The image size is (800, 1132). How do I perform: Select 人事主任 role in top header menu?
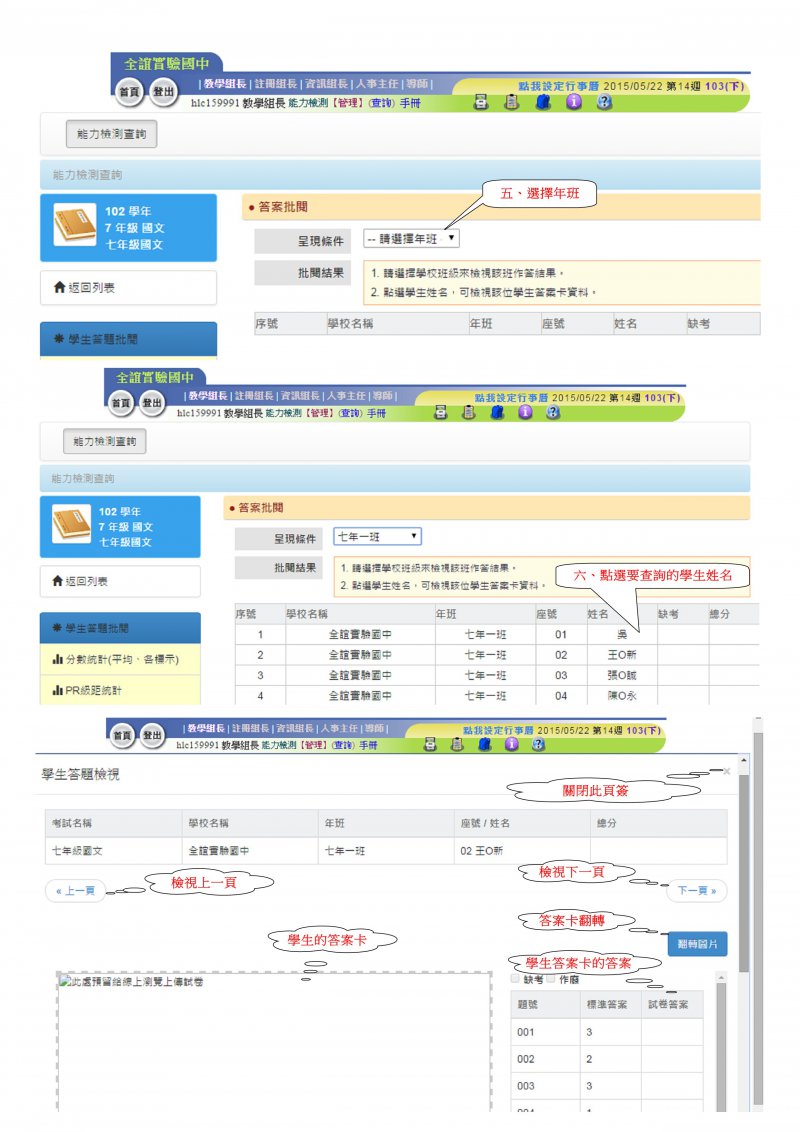tap(378, 84)
